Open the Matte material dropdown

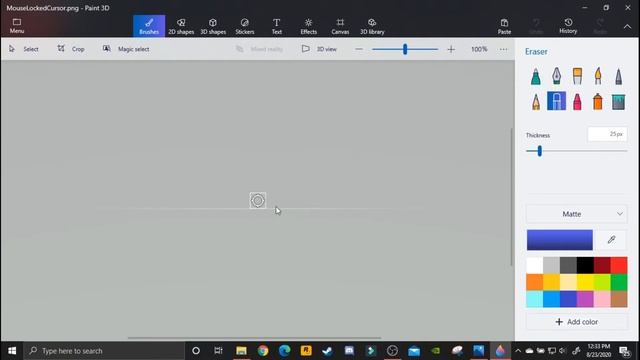pos(576,214)
